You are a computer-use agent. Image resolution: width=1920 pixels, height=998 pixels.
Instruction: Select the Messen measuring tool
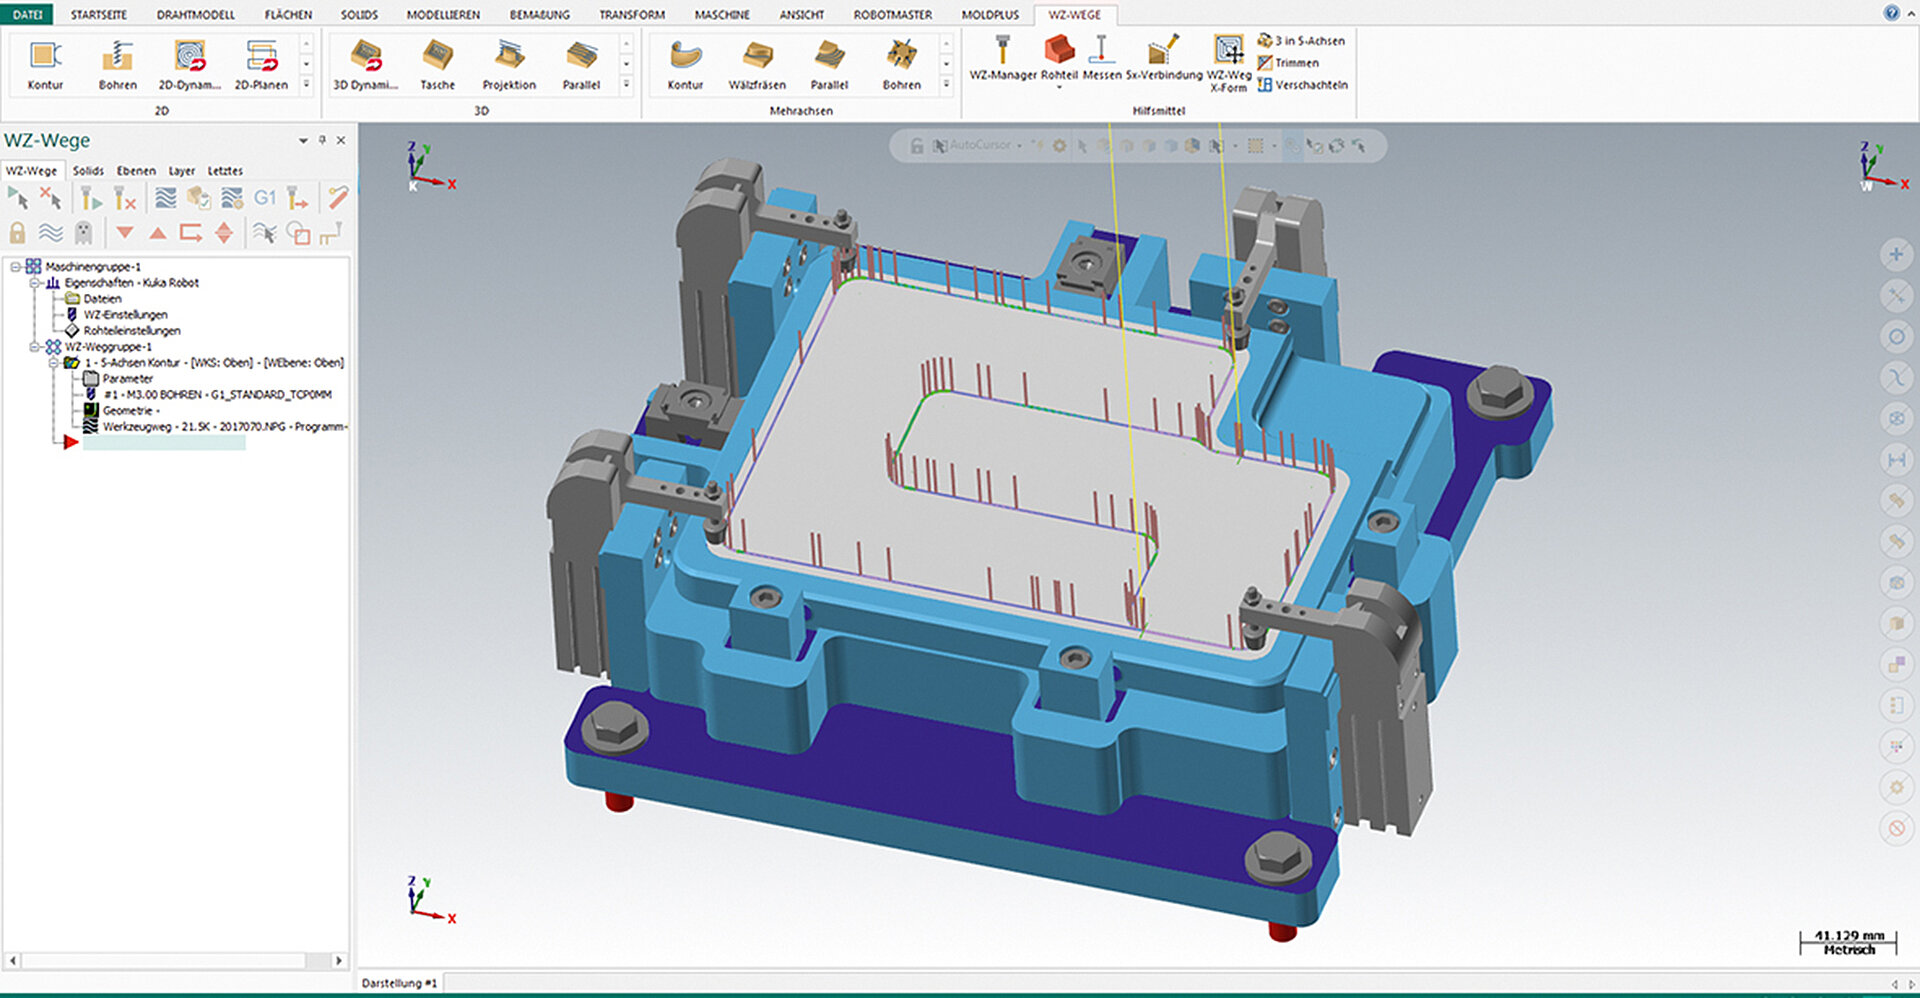1100,55
